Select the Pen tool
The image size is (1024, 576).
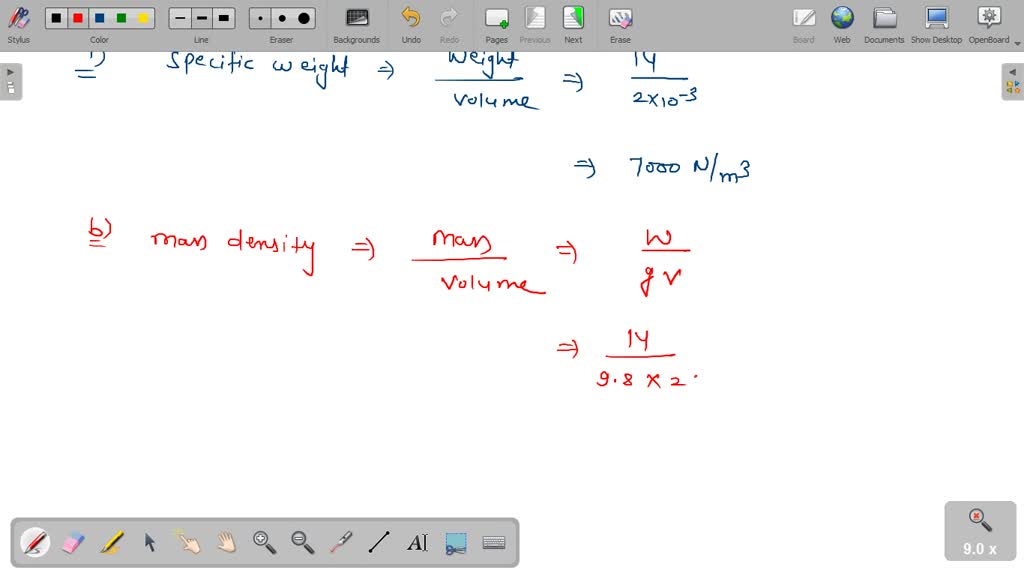click(x=35, y=543)
